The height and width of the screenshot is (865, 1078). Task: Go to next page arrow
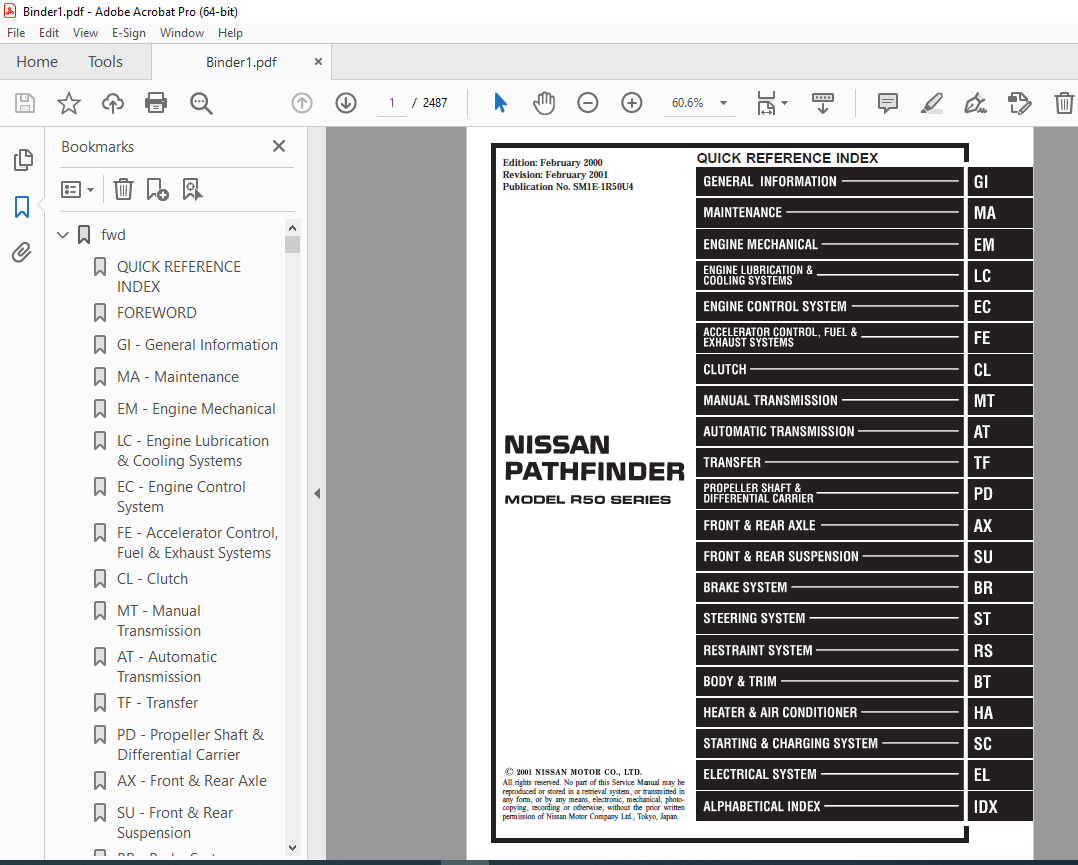click(346, 103)
